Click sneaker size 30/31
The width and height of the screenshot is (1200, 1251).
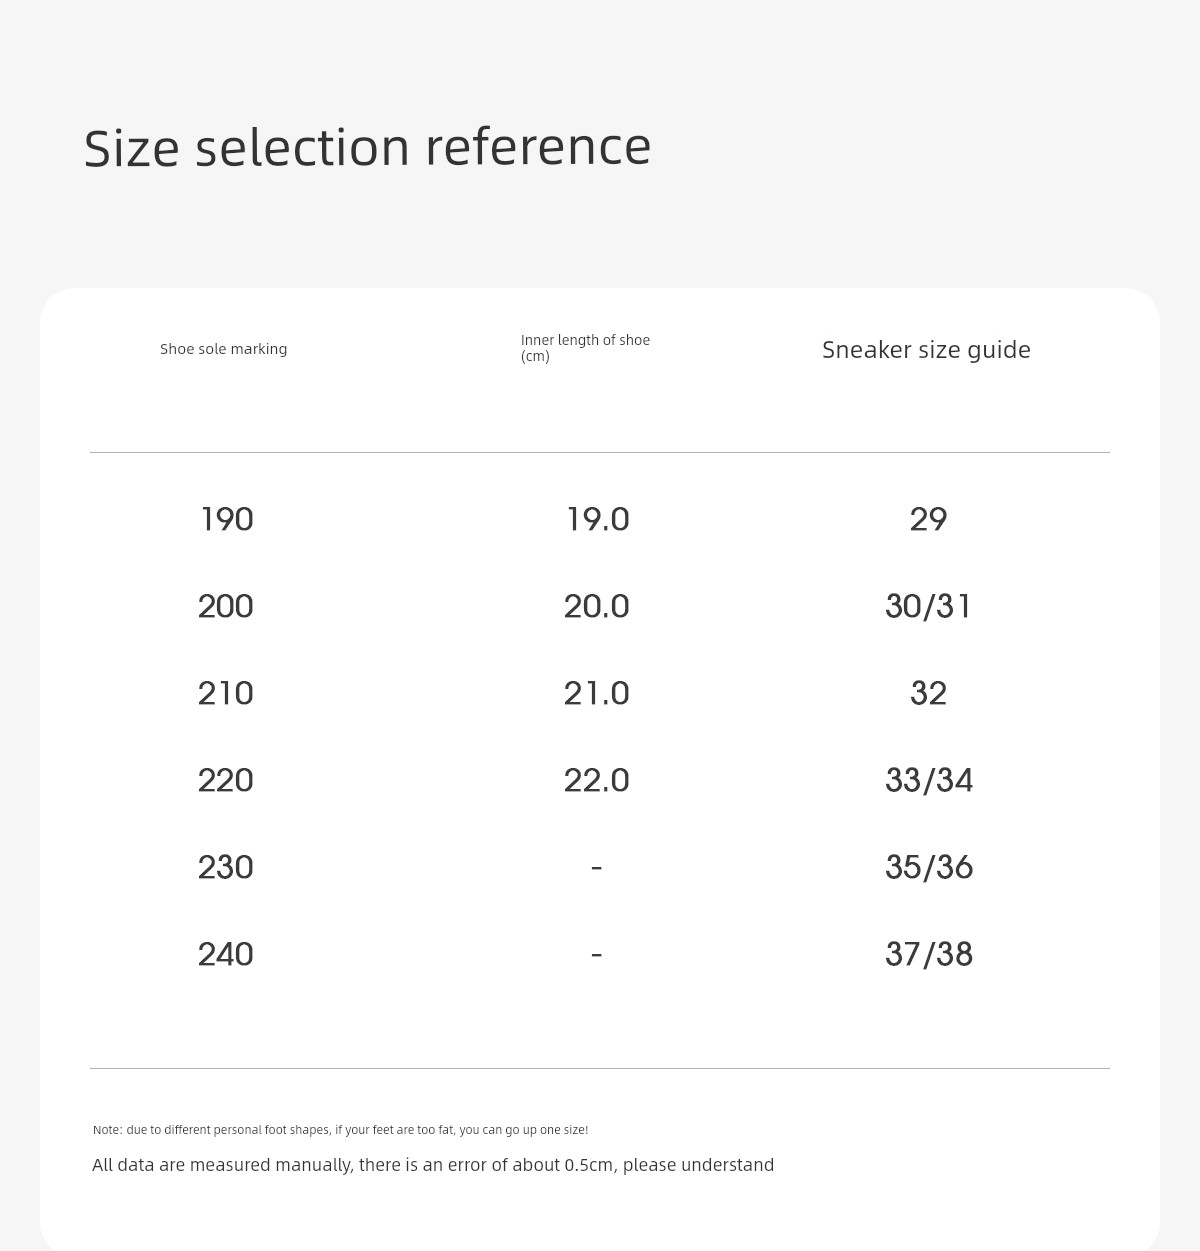click(929, 606)
